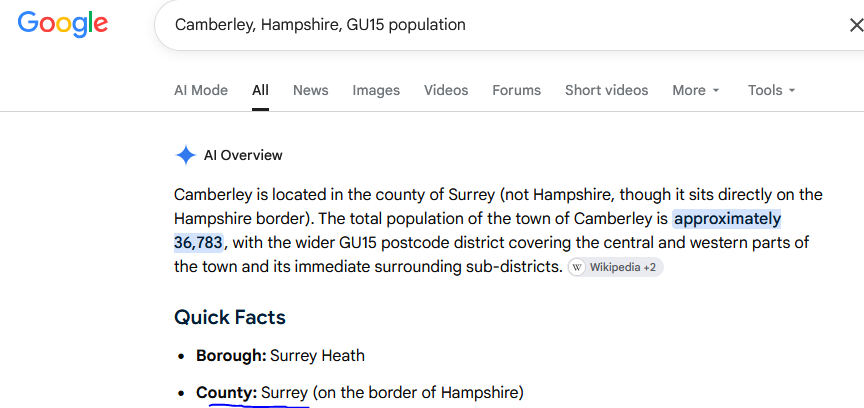
Task: Open the More dropdown menu
Action: pyautogui.click(x=696, y=90)
